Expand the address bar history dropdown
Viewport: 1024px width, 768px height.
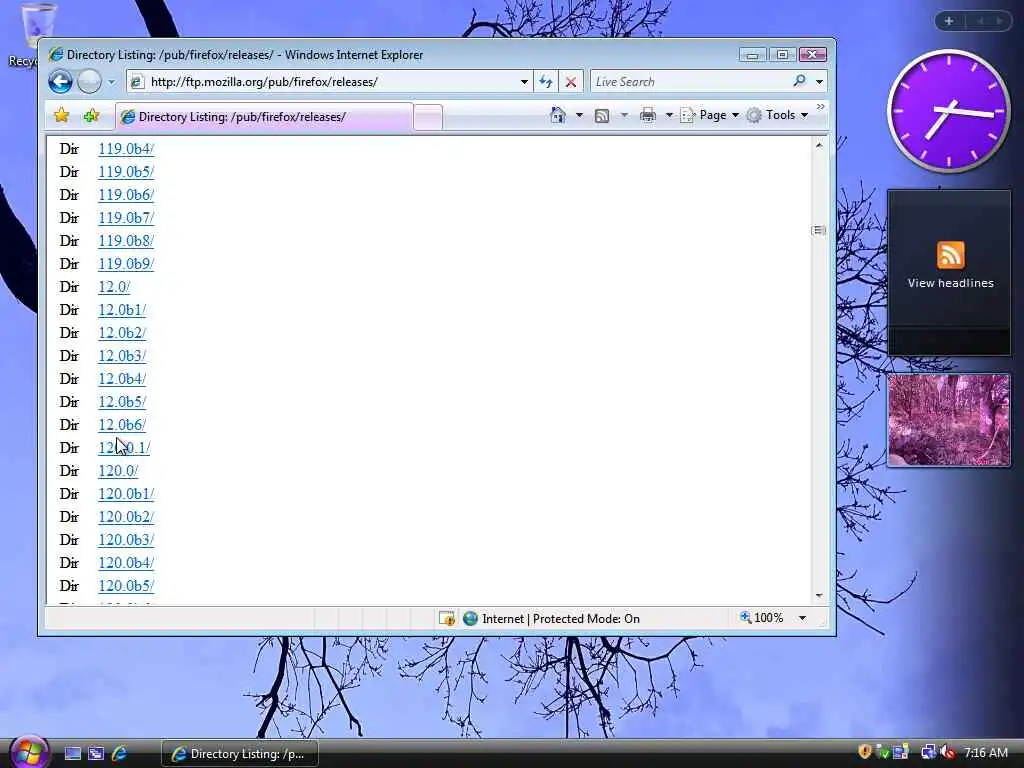point(524,82)
